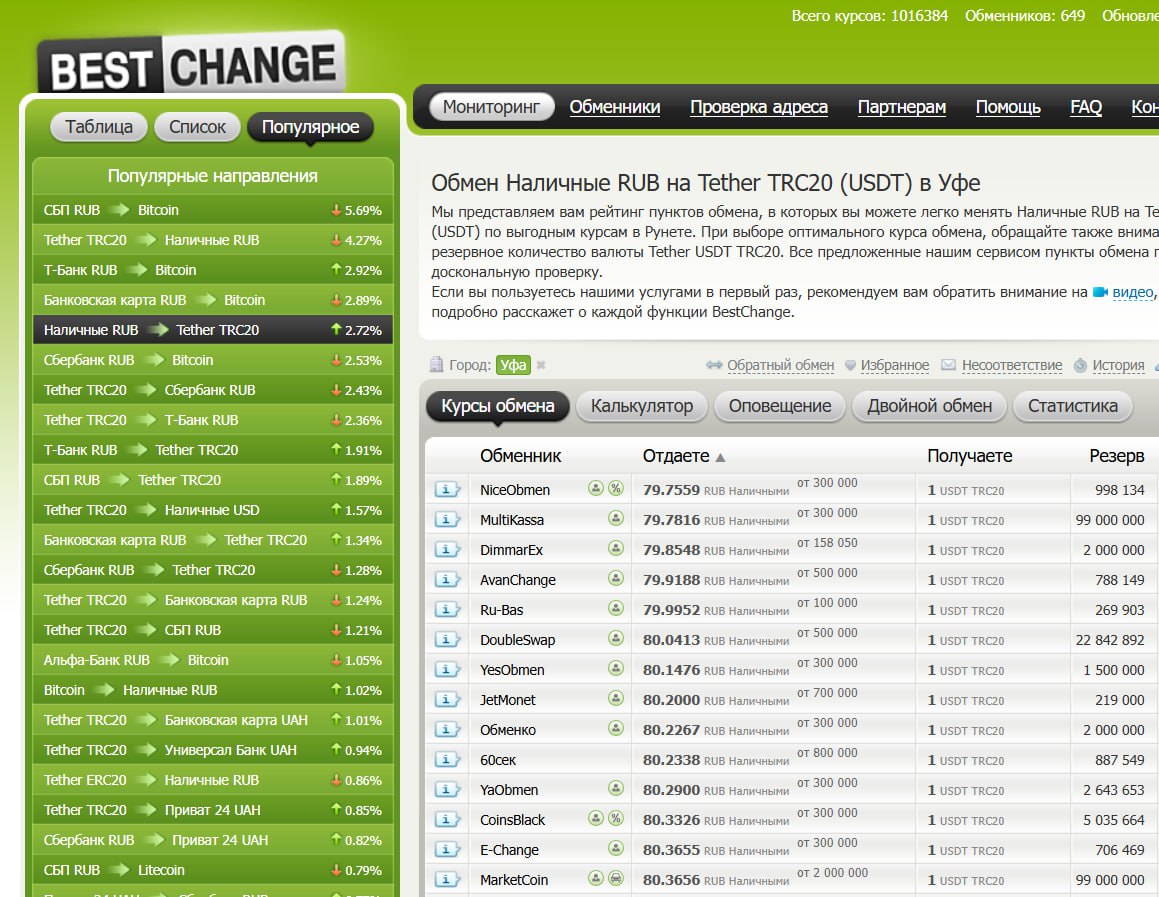Open the Уфа city selector

coord(513,365)
